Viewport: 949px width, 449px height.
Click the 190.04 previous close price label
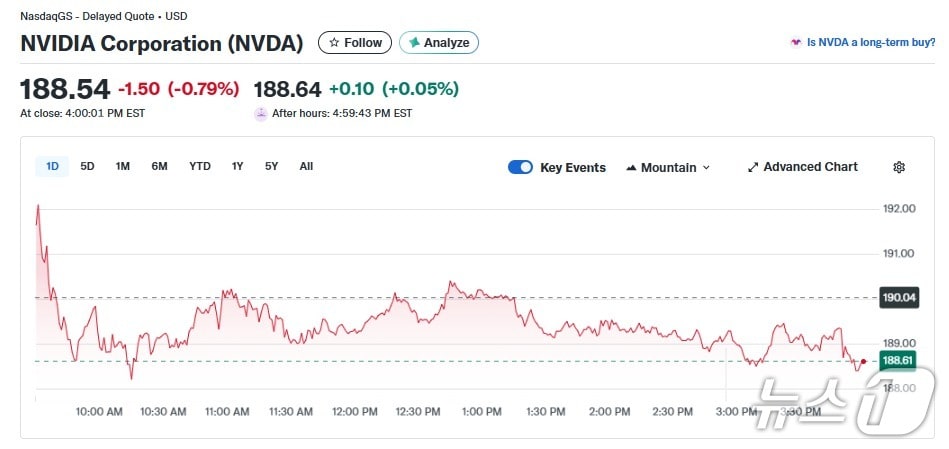tap(898, 297)
